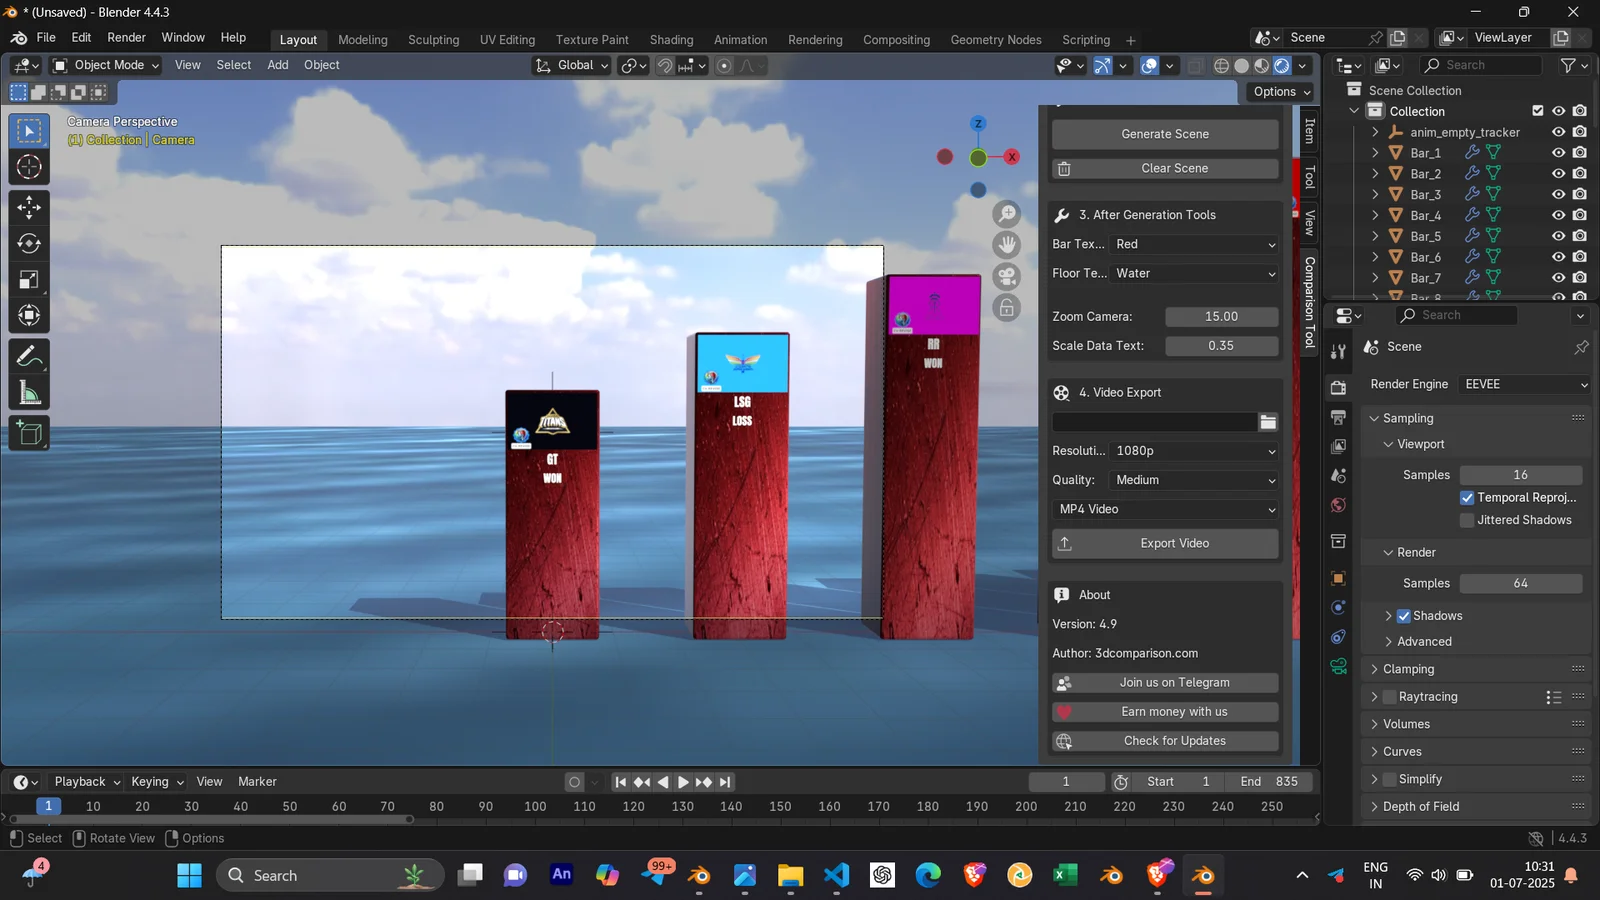Disable Temporal Reprojection sampling

point(1467,497)
